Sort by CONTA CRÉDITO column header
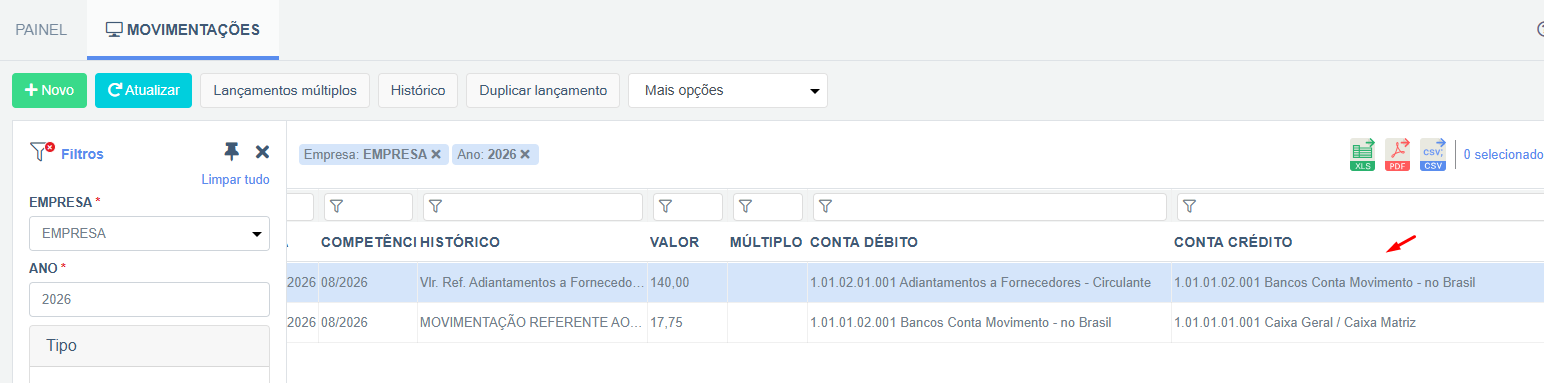 1233,243
